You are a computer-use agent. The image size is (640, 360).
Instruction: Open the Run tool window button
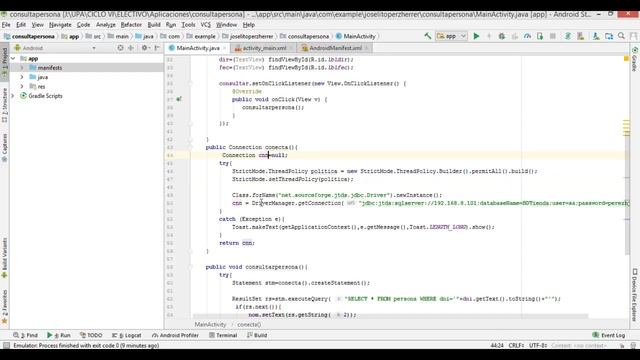[59, 335]
